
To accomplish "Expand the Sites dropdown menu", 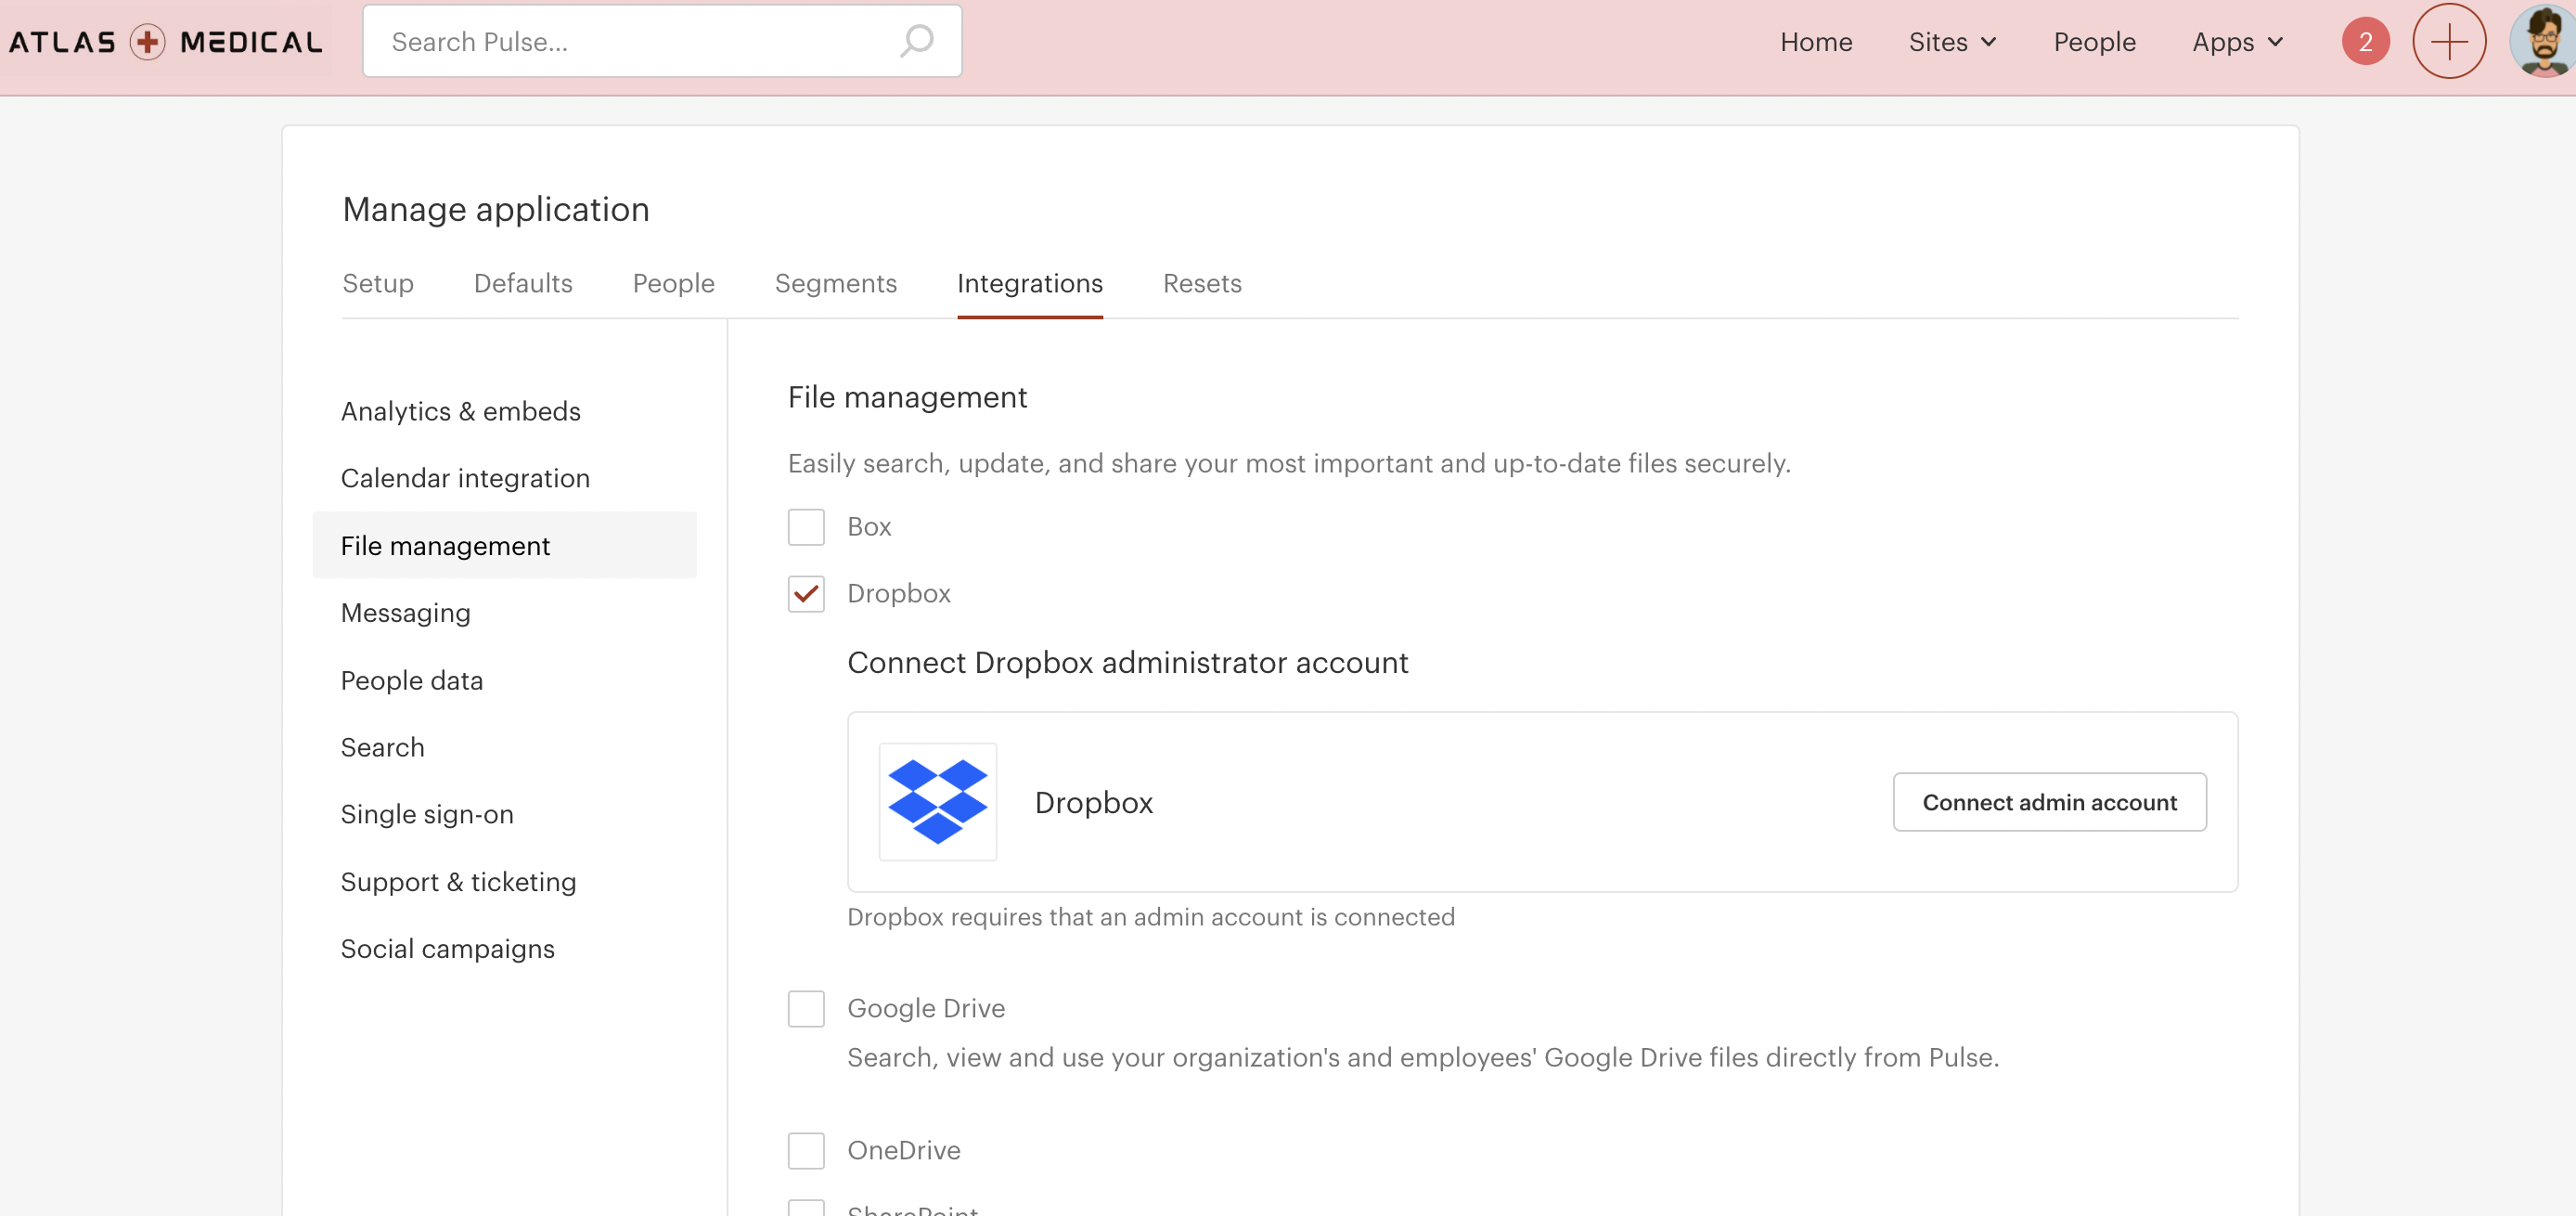I will tap(1952, 42).
